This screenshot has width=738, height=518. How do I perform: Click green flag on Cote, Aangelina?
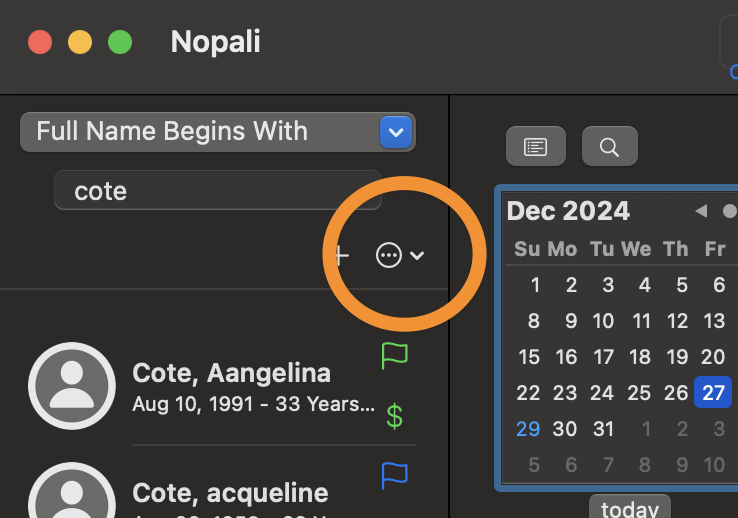click(x=394, y=356)
